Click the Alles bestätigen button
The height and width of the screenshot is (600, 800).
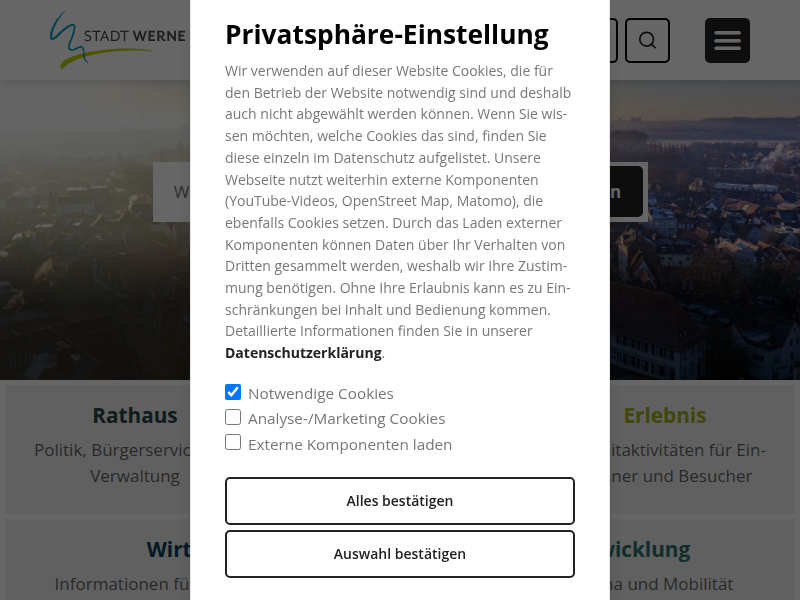(399, 500)
